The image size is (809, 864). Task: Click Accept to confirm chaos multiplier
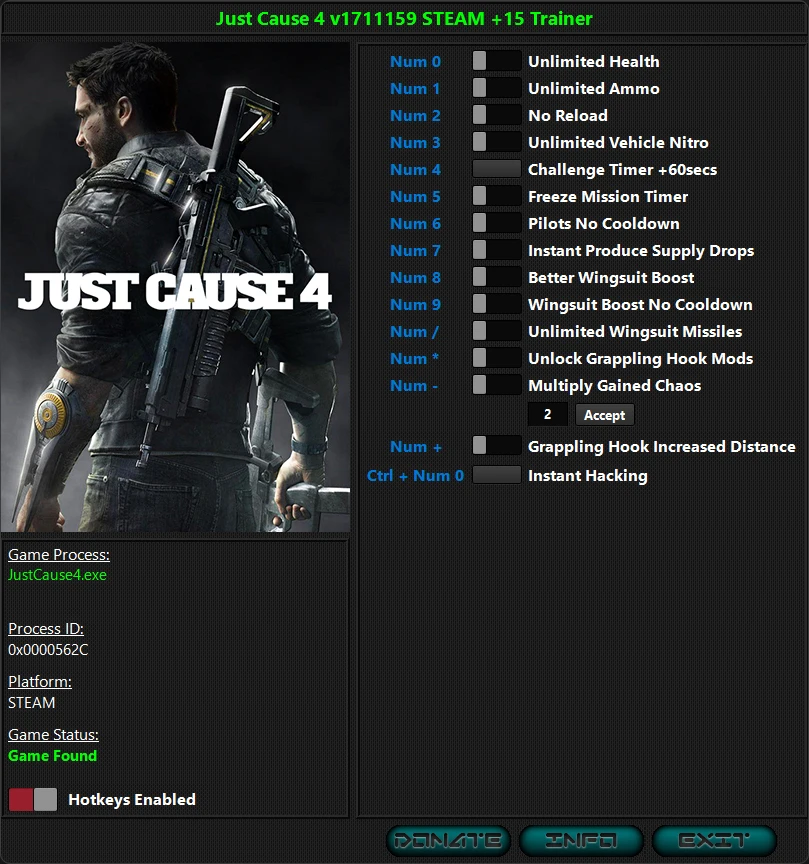click(x=604, y=414)
